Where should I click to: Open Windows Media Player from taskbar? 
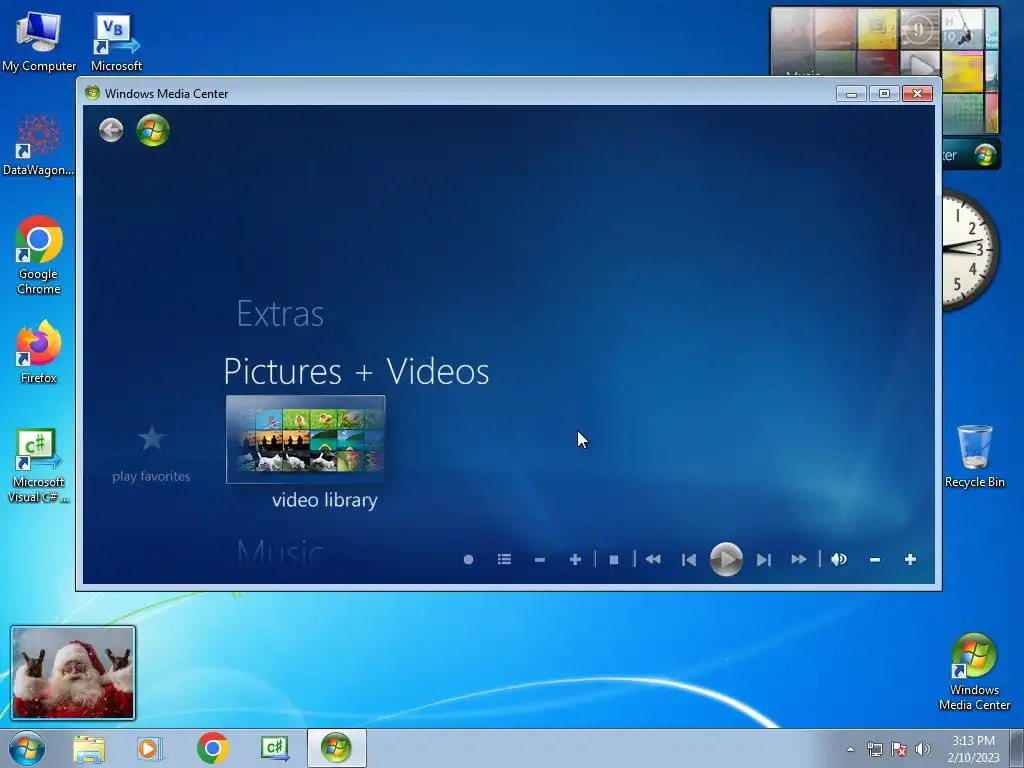(150, 748)
